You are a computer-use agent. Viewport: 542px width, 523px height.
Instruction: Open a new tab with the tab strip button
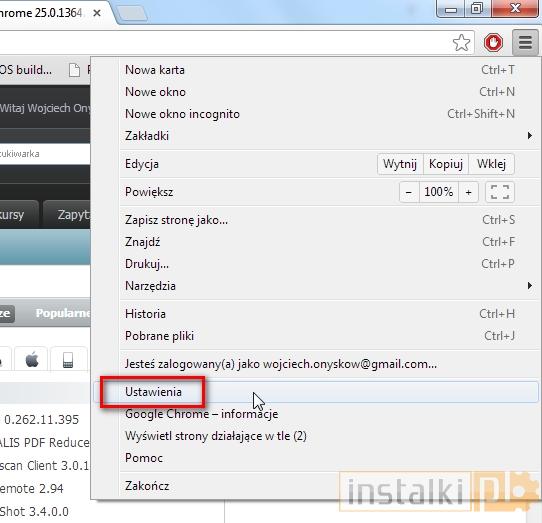(x=133, y=13)
